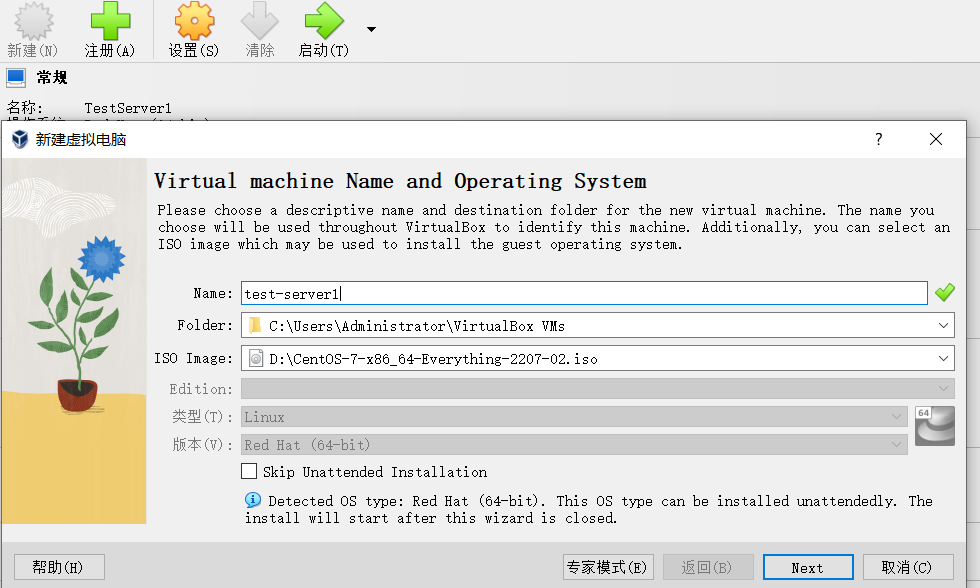Click the disc icon in ISO Image field

pyautogui.click(x=256, y=358)
